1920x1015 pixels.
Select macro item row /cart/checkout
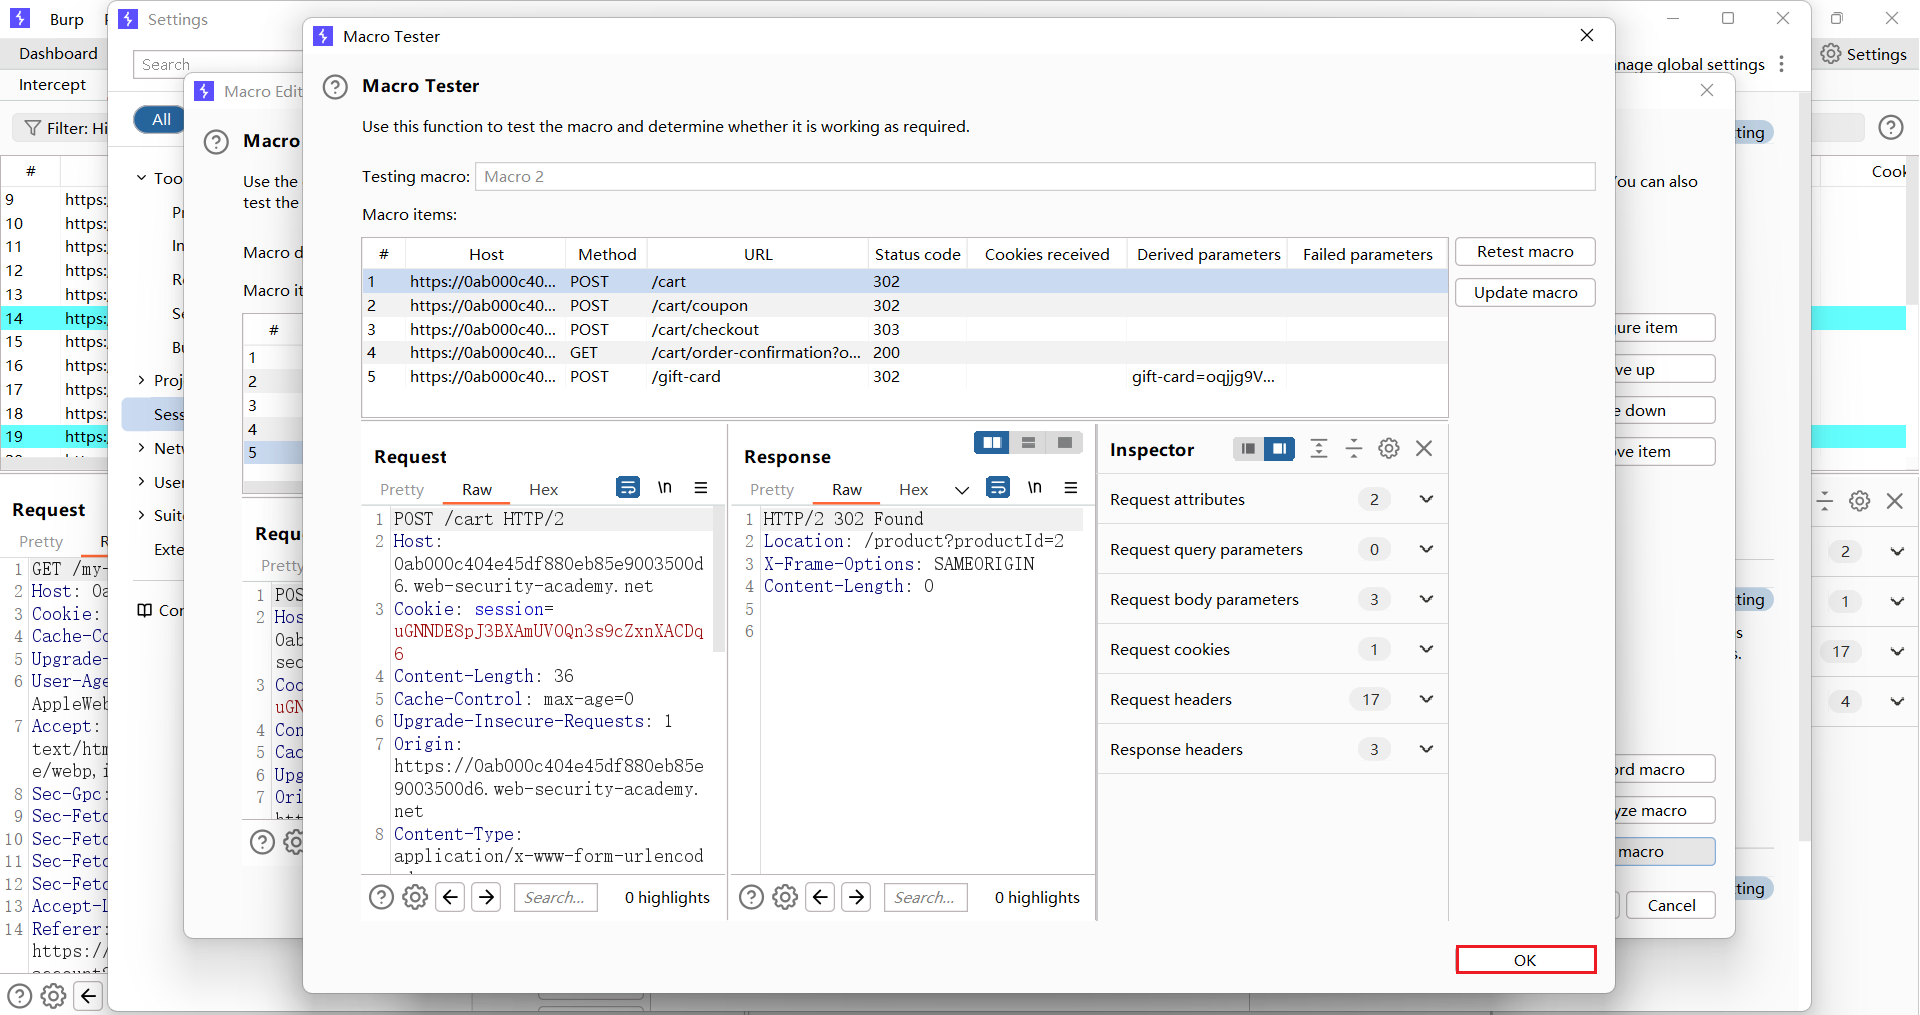point(904,329)
